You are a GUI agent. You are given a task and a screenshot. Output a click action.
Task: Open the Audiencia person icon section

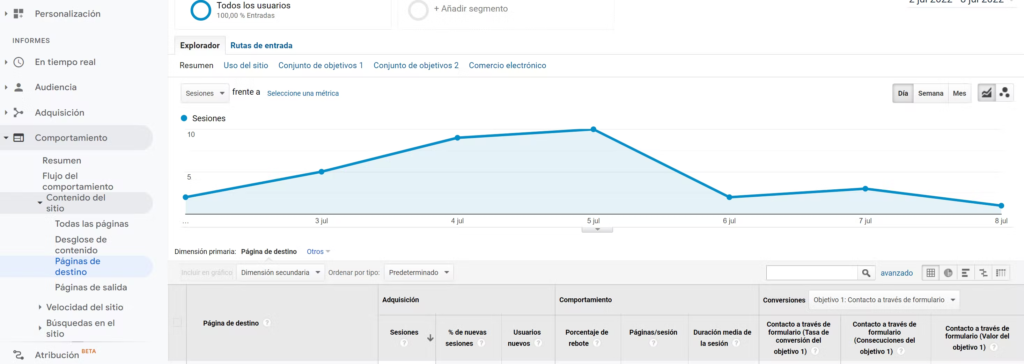(18, 87)
